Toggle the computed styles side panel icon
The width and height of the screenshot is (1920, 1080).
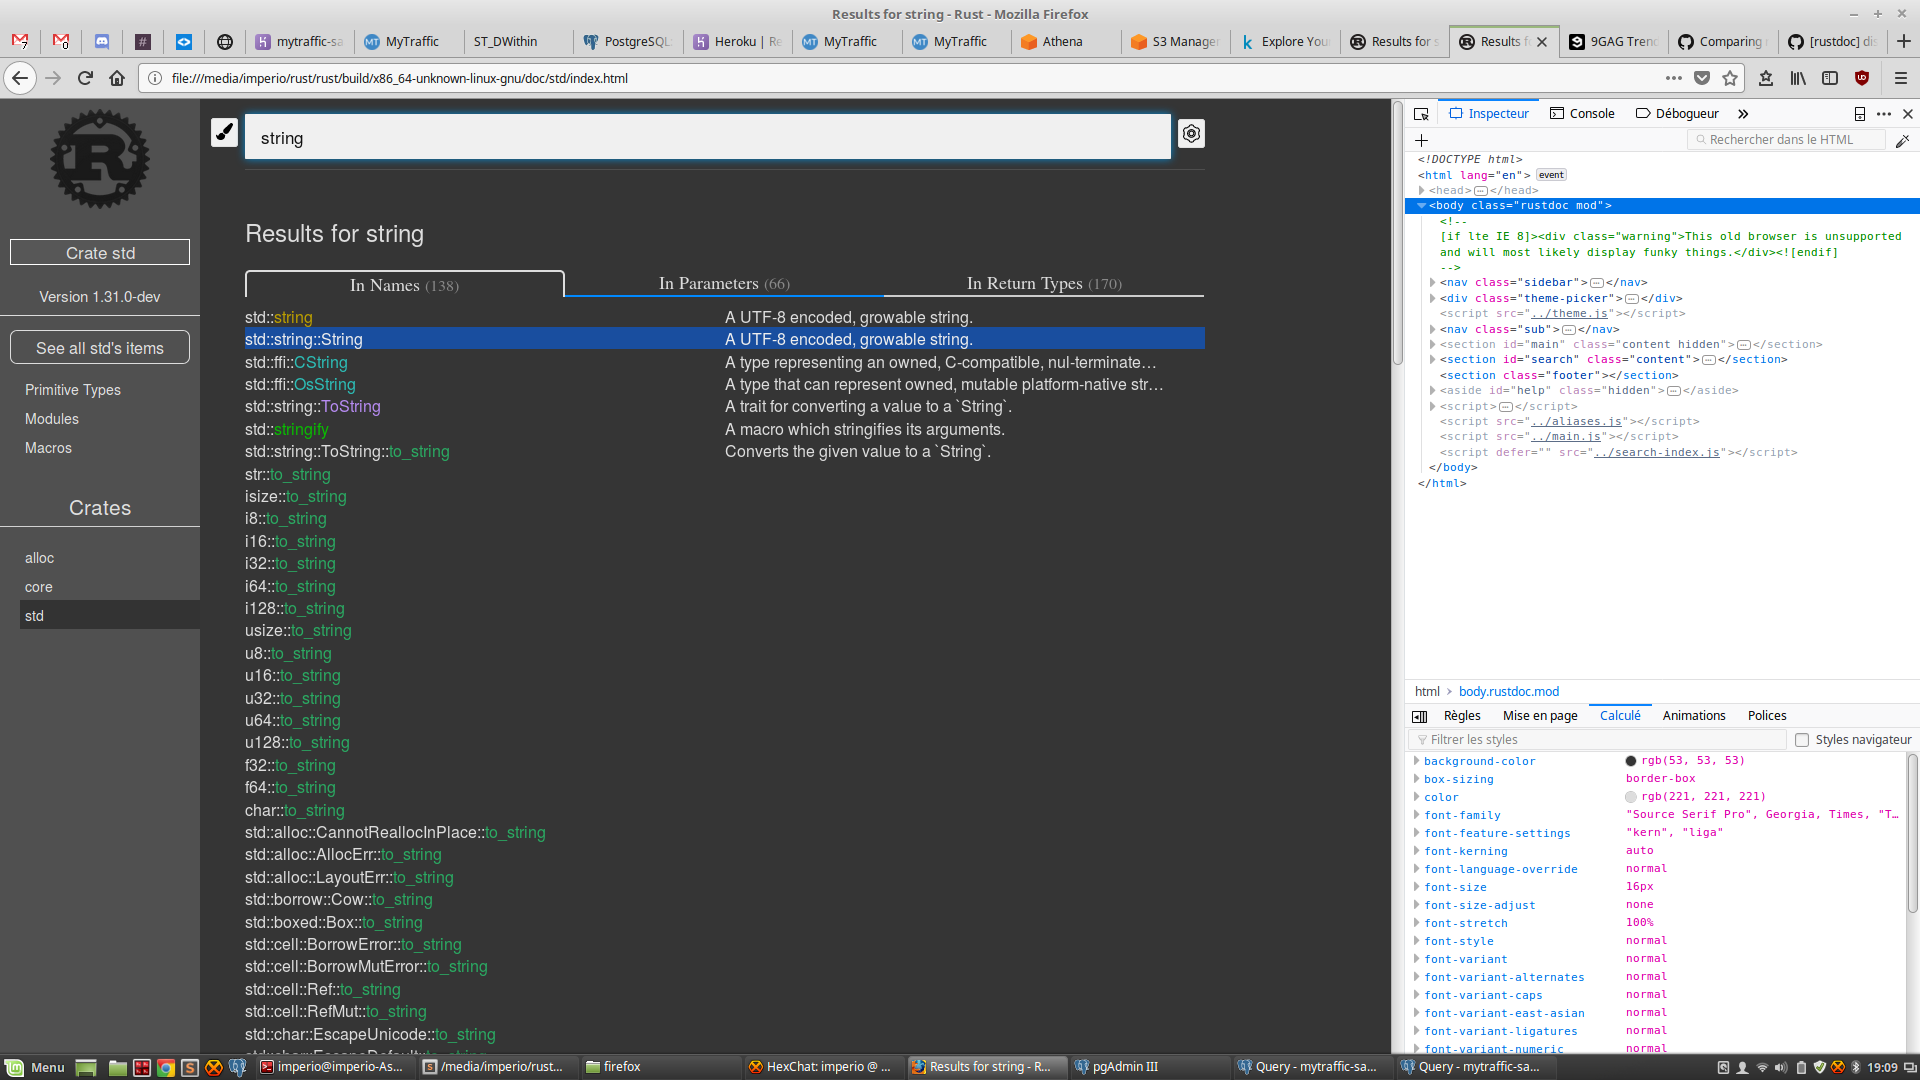coord(1419,716)
